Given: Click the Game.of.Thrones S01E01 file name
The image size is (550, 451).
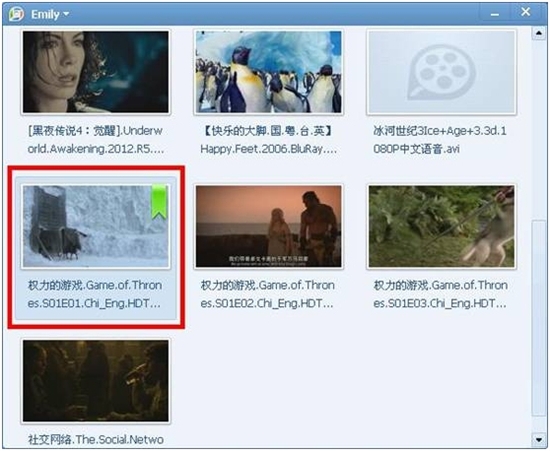Looking at the screenshot, I should pyautogui.click(x=95, y=294).
